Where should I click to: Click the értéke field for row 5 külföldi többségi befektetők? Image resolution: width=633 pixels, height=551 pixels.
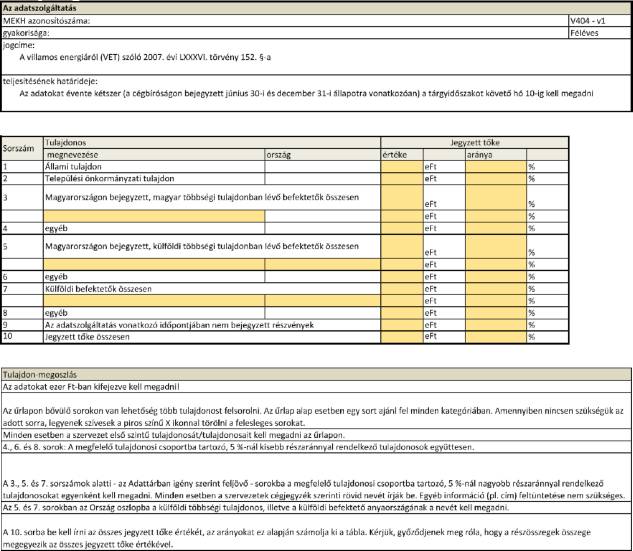click(402, 247)
